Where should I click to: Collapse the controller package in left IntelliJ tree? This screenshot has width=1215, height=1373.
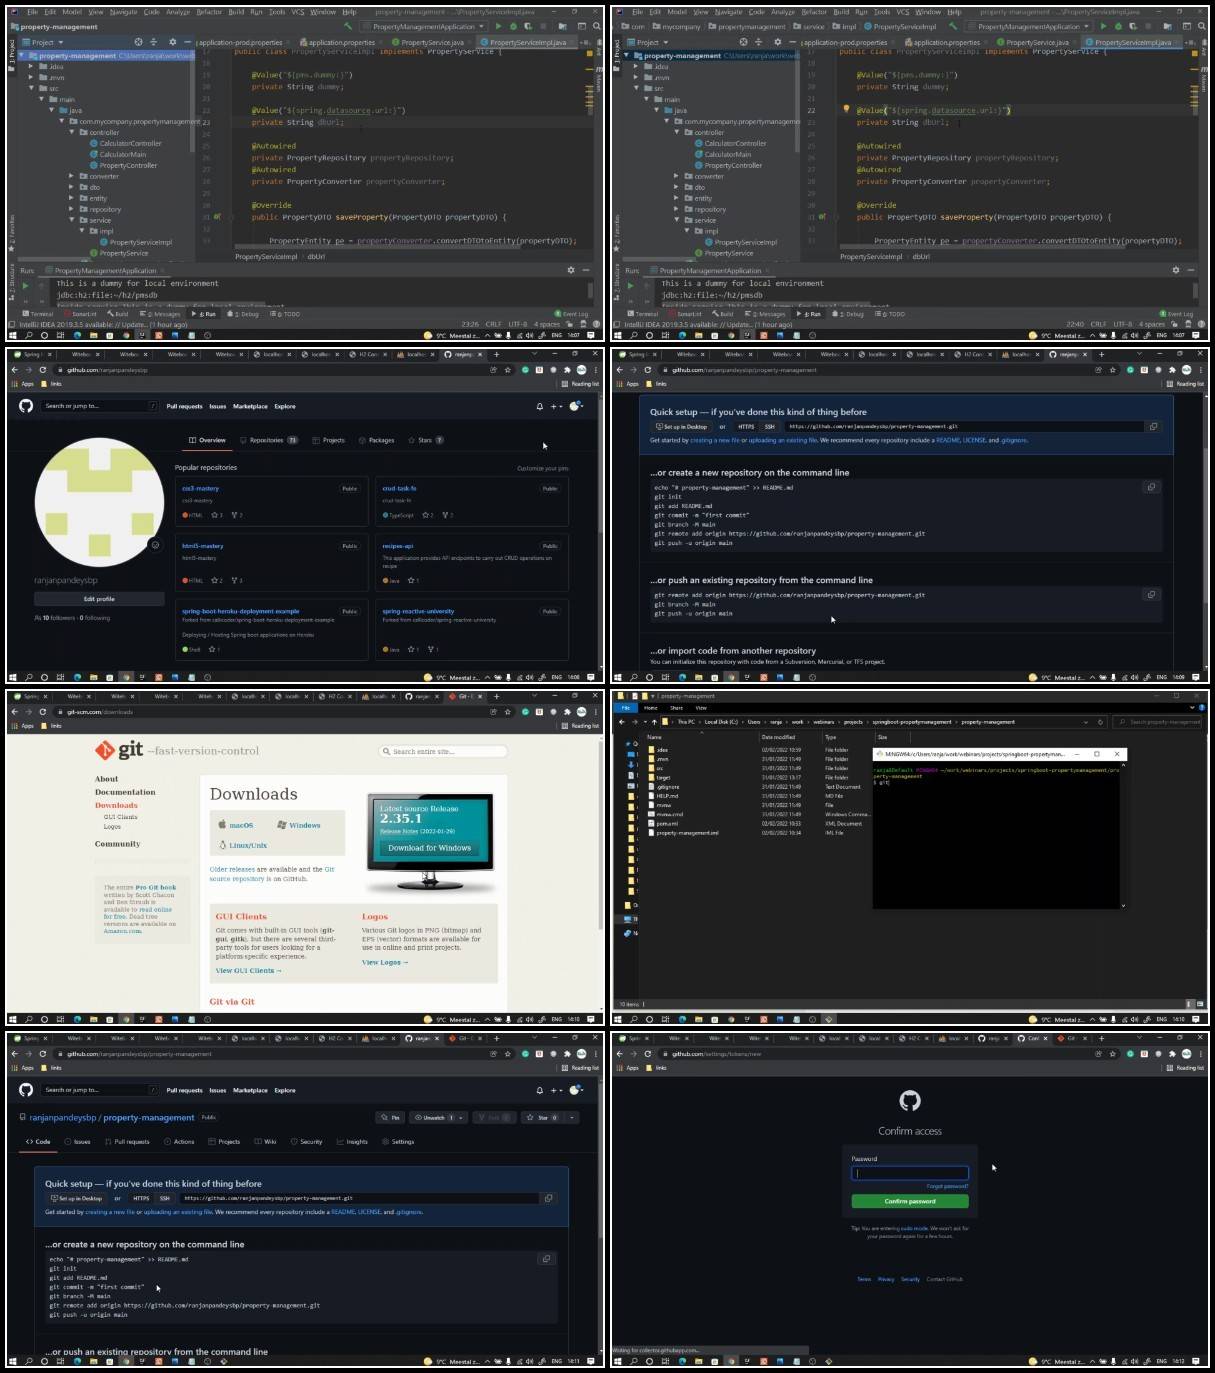click(x=71, y=132)
